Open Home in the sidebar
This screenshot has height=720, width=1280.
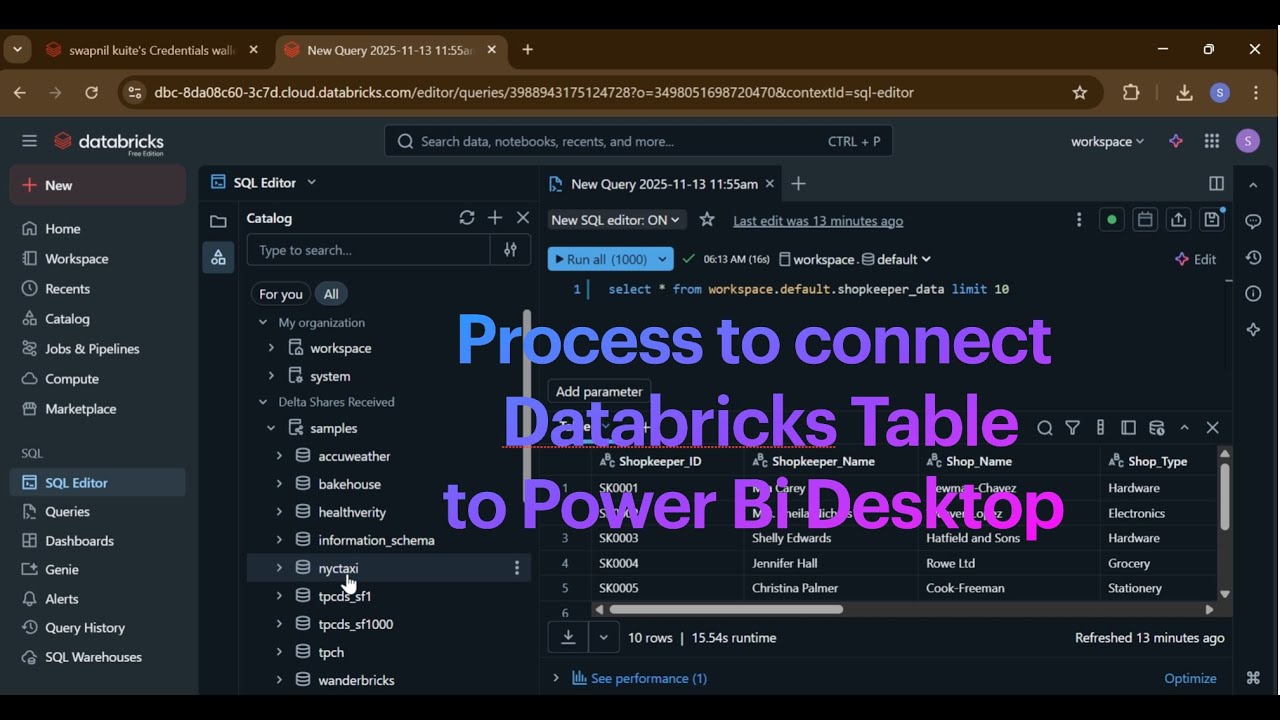[x=97, y=229]
